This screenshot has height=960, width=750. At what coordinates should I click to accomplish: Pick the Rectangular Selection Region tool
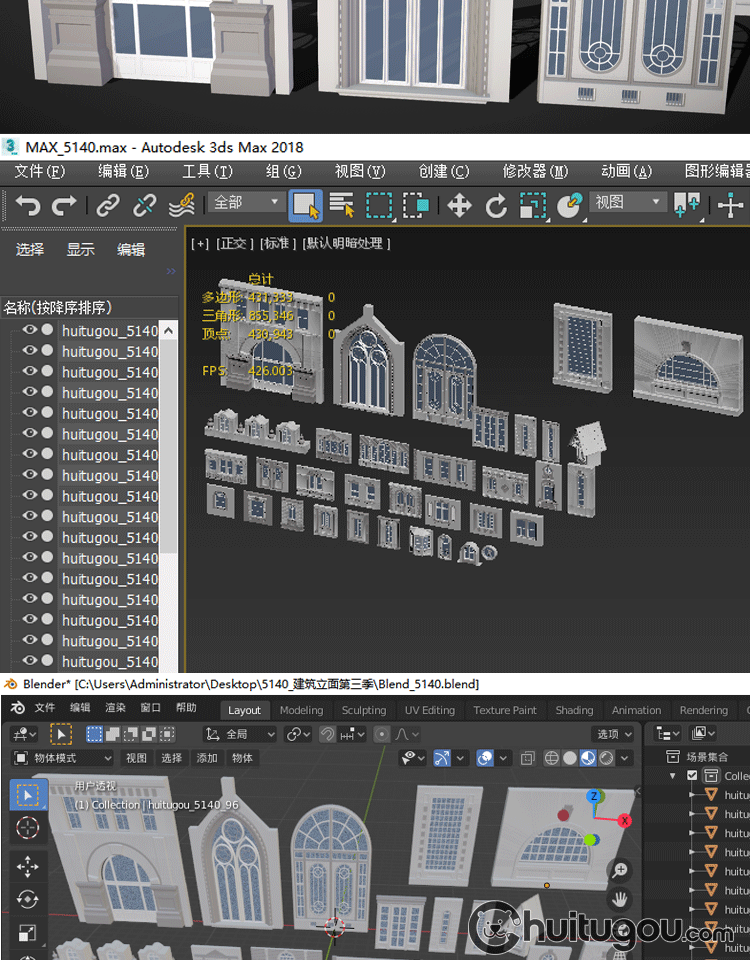[379, 205]
